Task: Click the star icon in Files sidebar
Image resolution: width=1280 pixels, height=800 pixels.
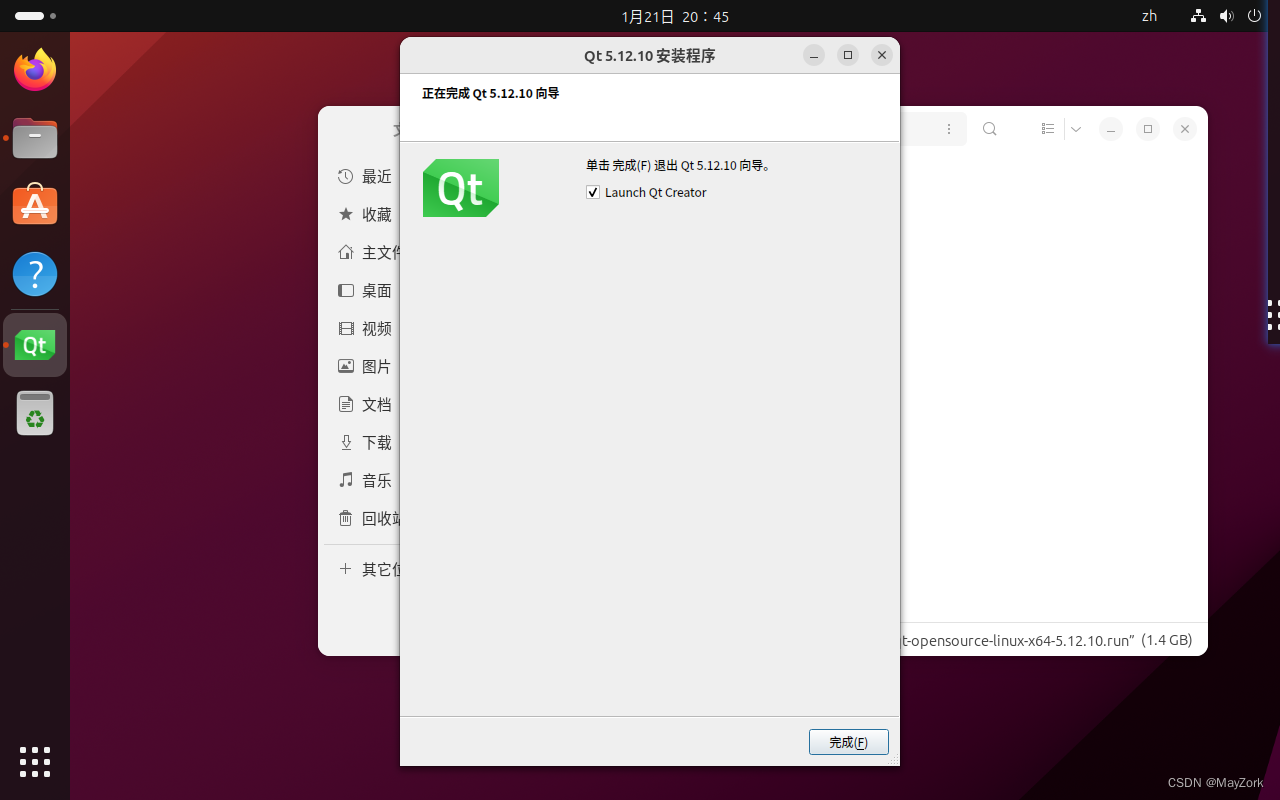Action: coord(346,214)
